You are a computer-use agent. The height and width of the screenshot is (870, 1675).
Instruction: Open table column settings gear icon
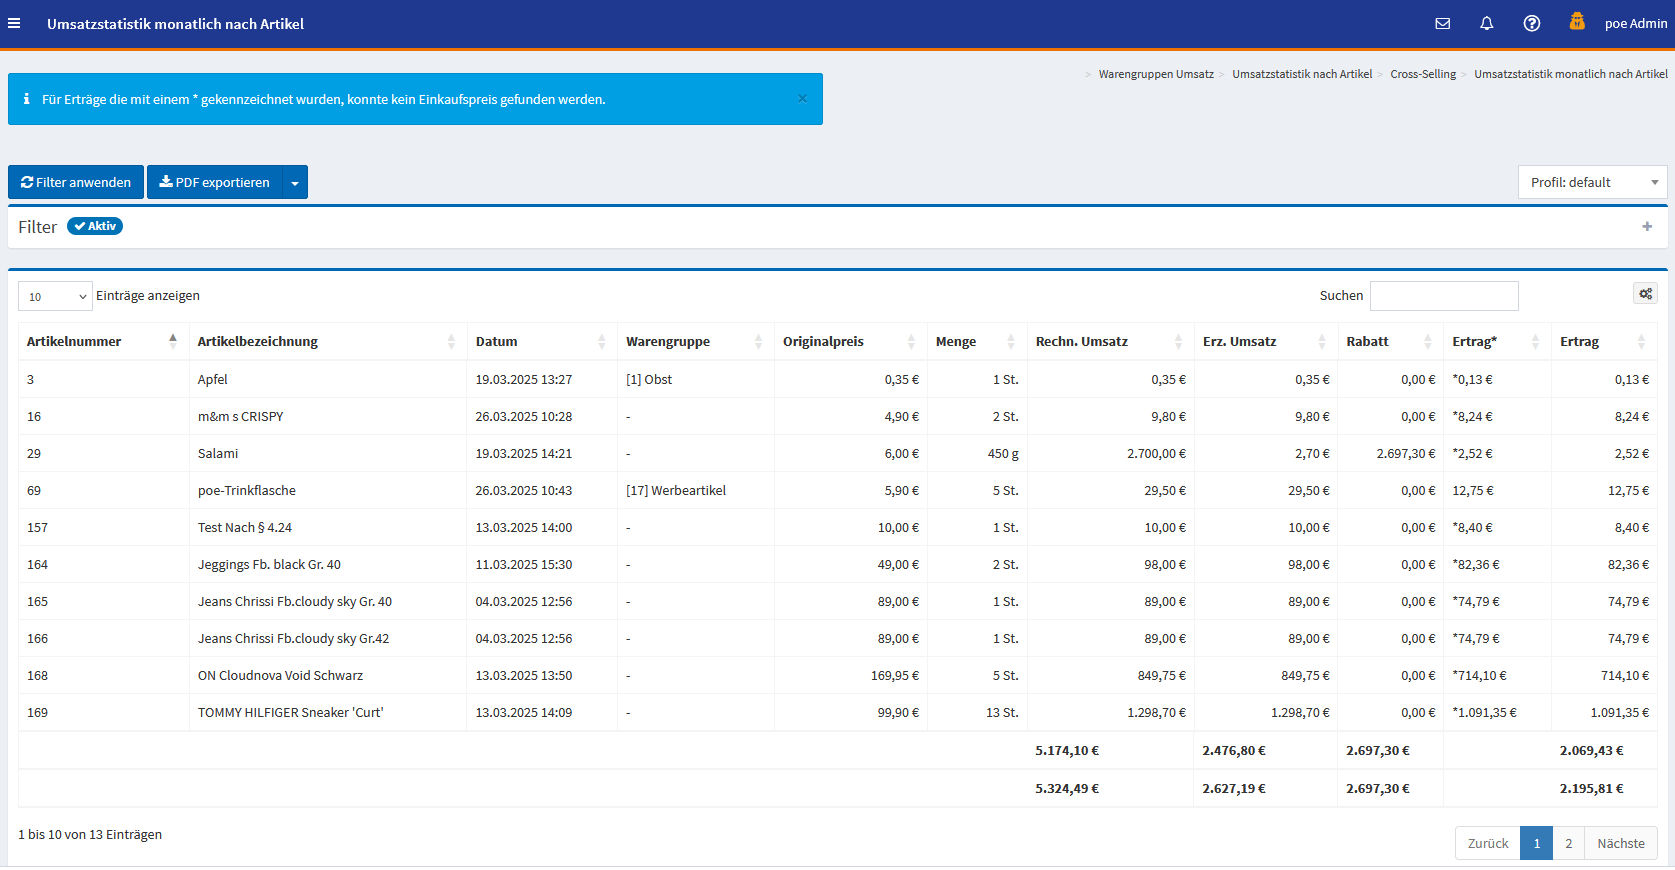[1645, 294]
